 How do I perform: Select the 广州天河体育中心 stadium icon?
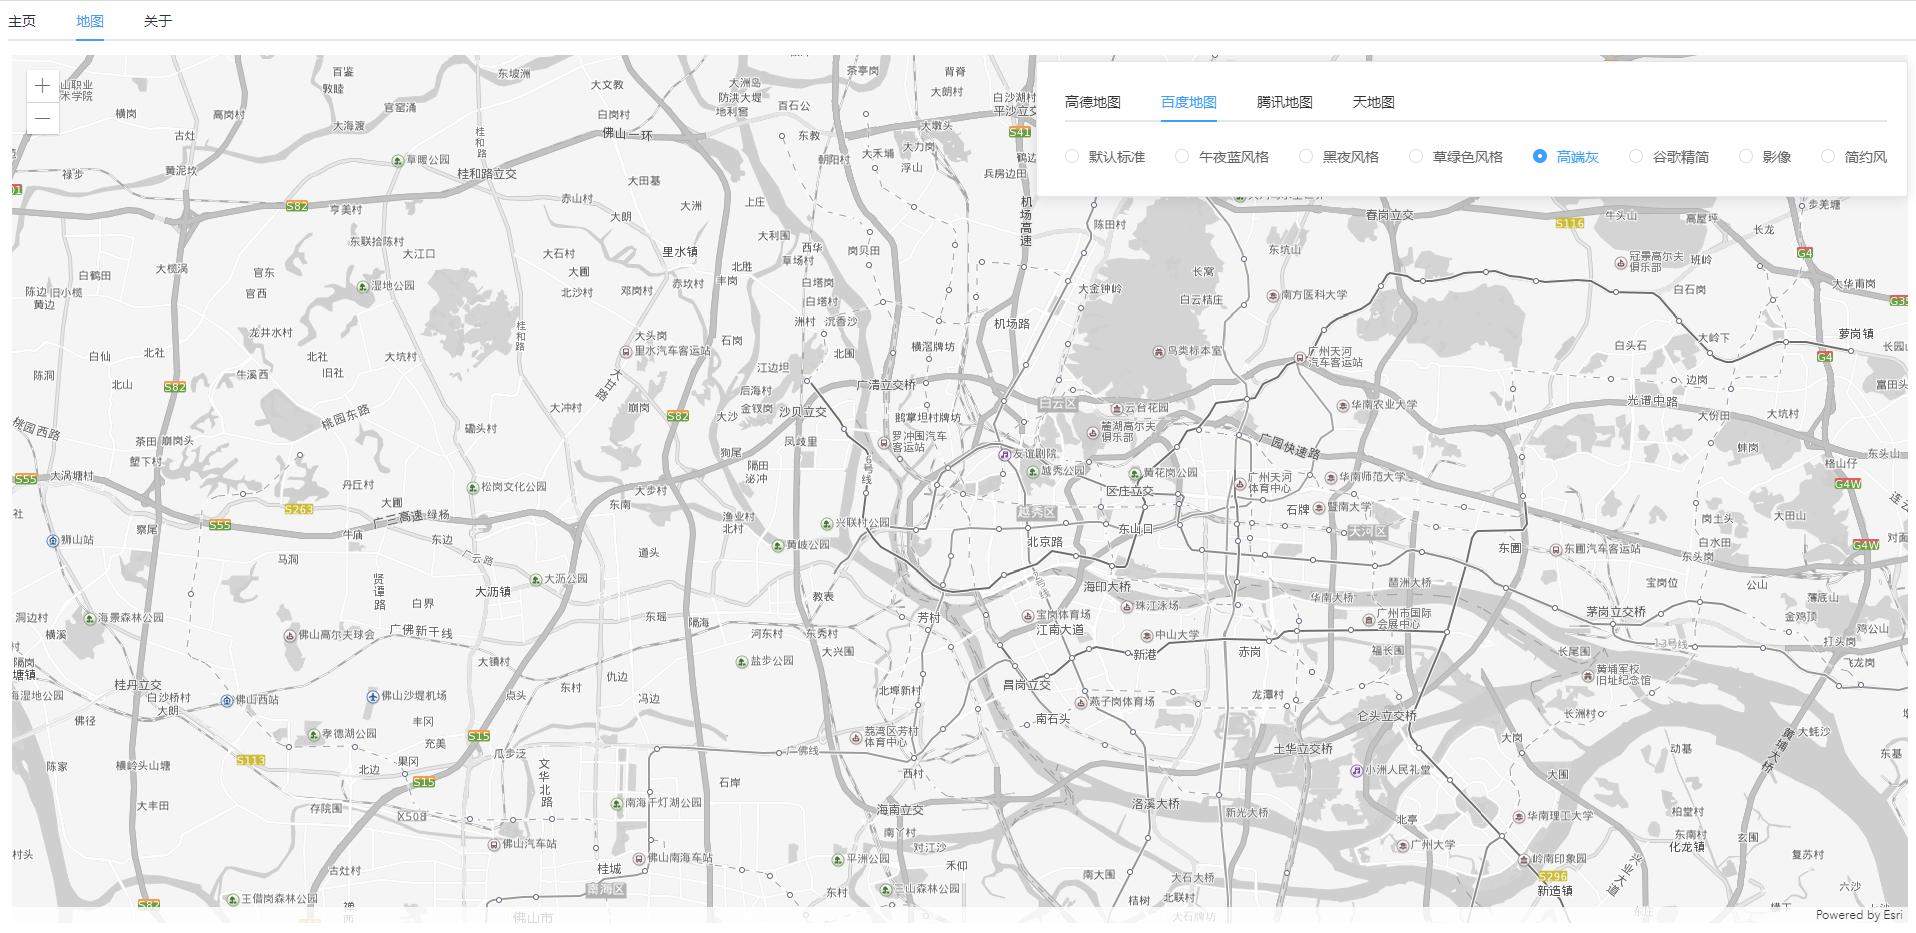pyautogui.click(x=1240, y=484)
